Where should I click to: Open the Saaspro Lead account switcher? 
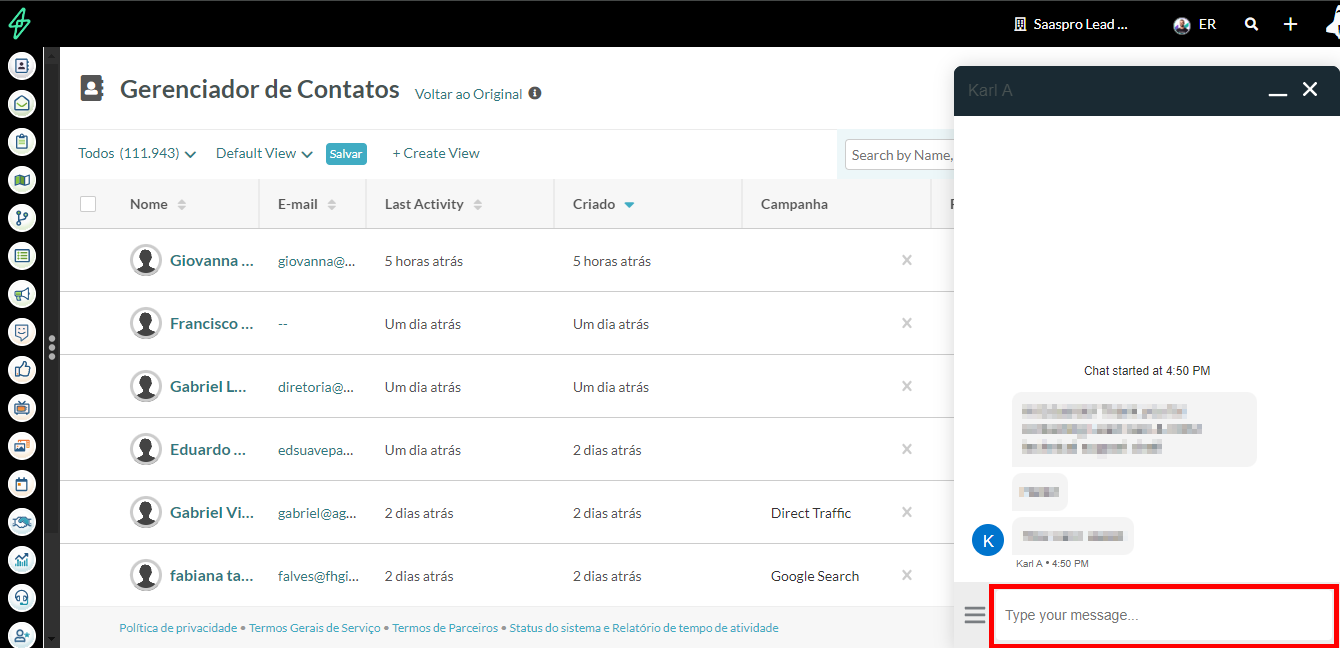click(x=1071, y=24)
